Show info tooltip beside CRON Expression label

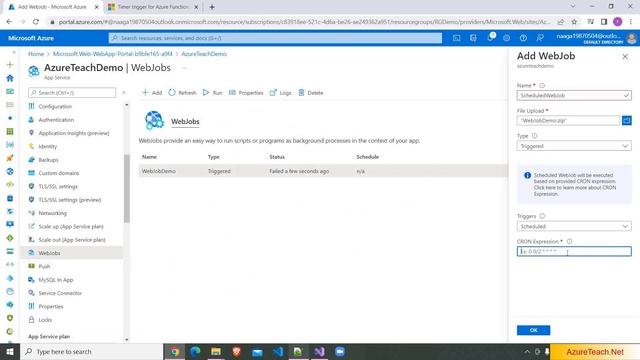[x=569, y=241]
